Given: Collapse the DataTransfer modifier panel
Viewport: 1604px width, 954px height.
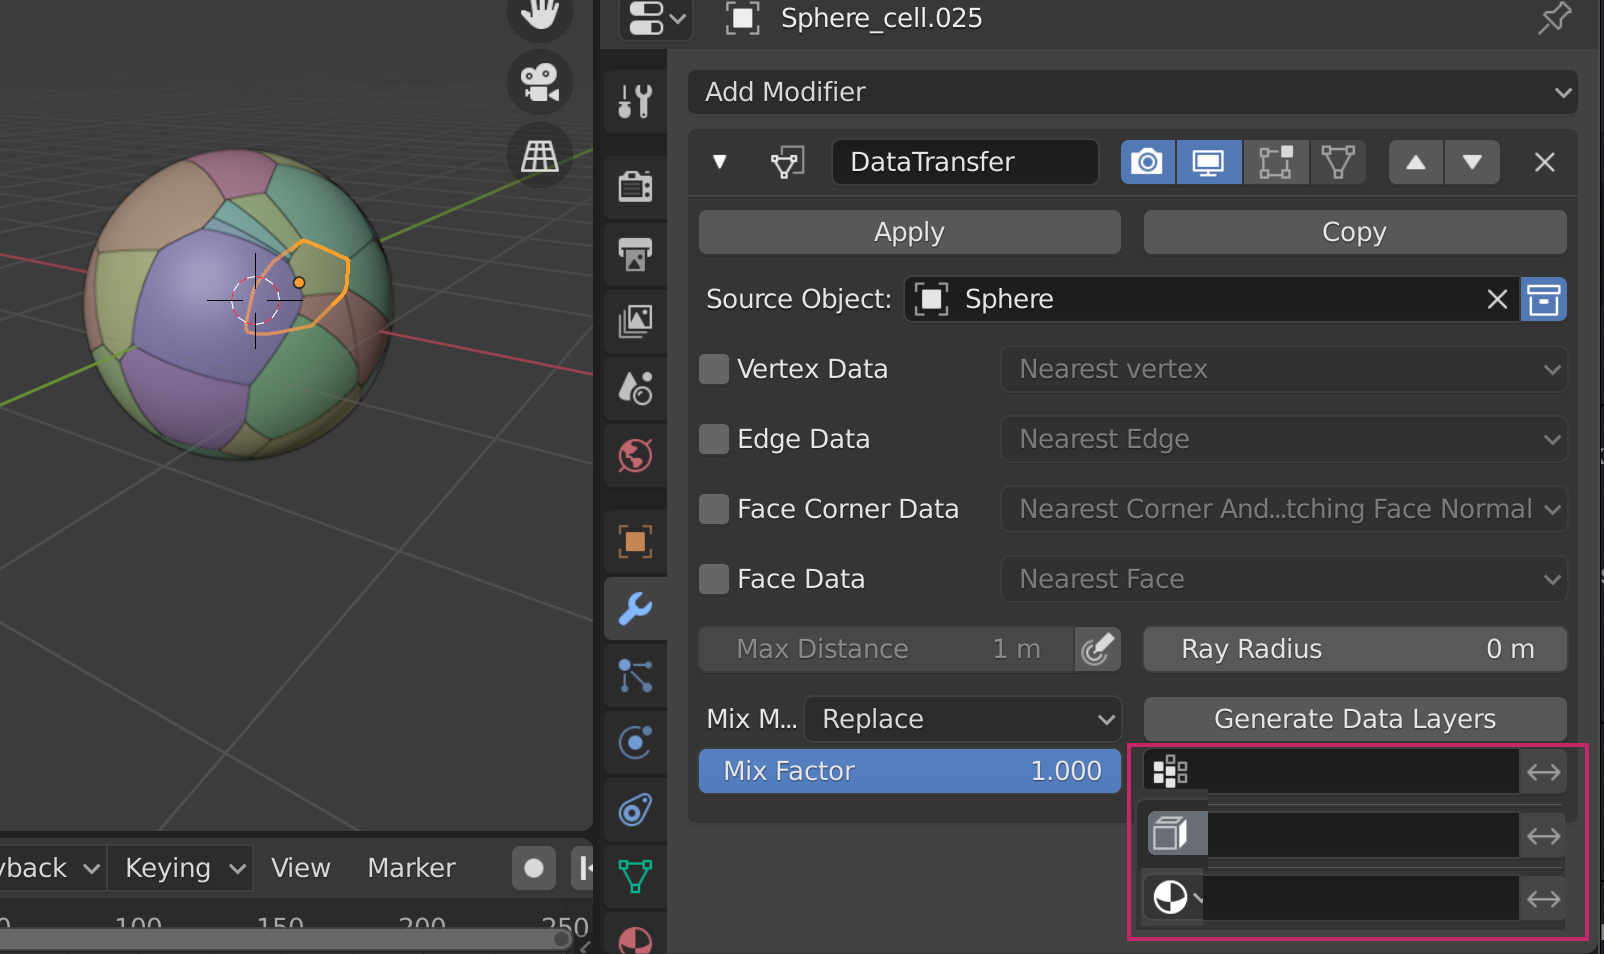Looking at the screenshot, I should click(x=719, y=162).
